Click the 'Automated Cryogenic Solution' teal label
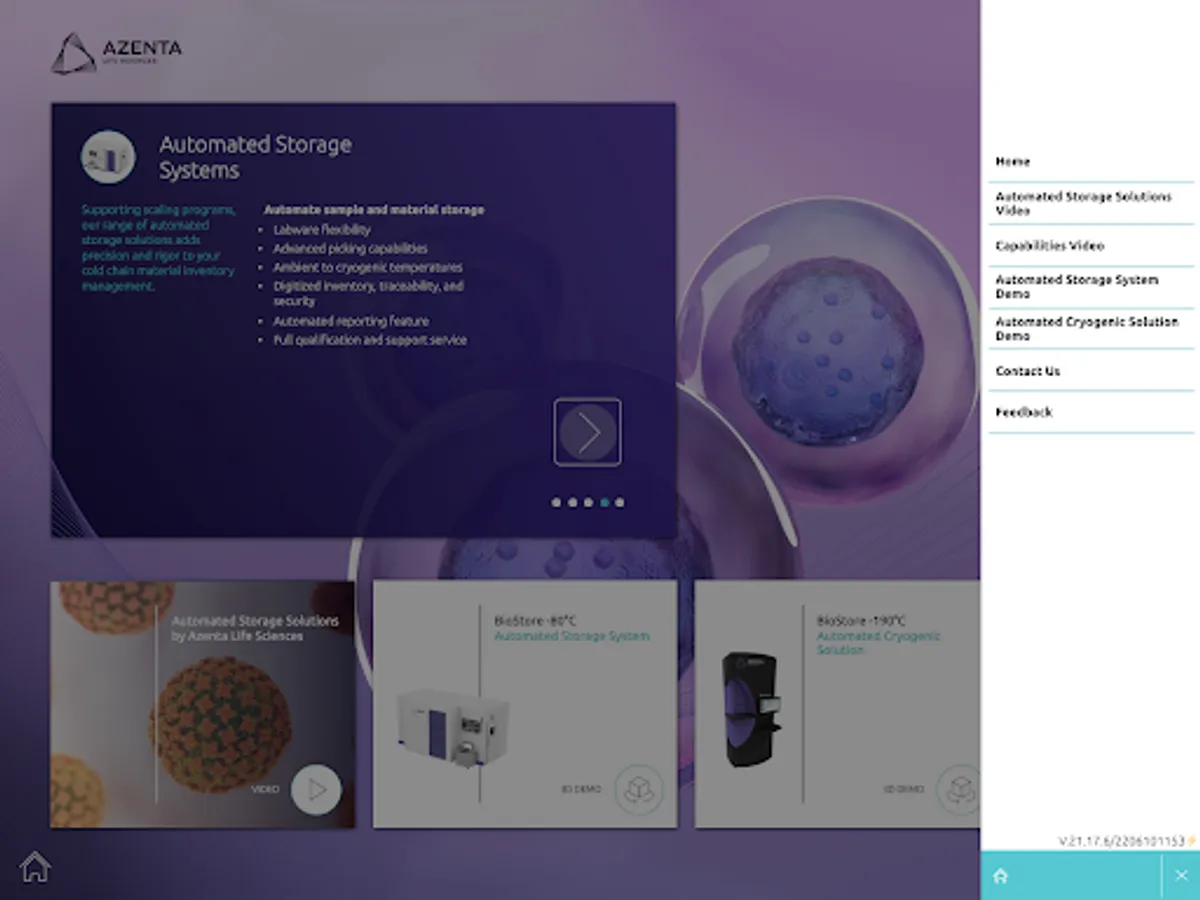The width and height of the screenshot is (1200, 900). pos(879,643)
